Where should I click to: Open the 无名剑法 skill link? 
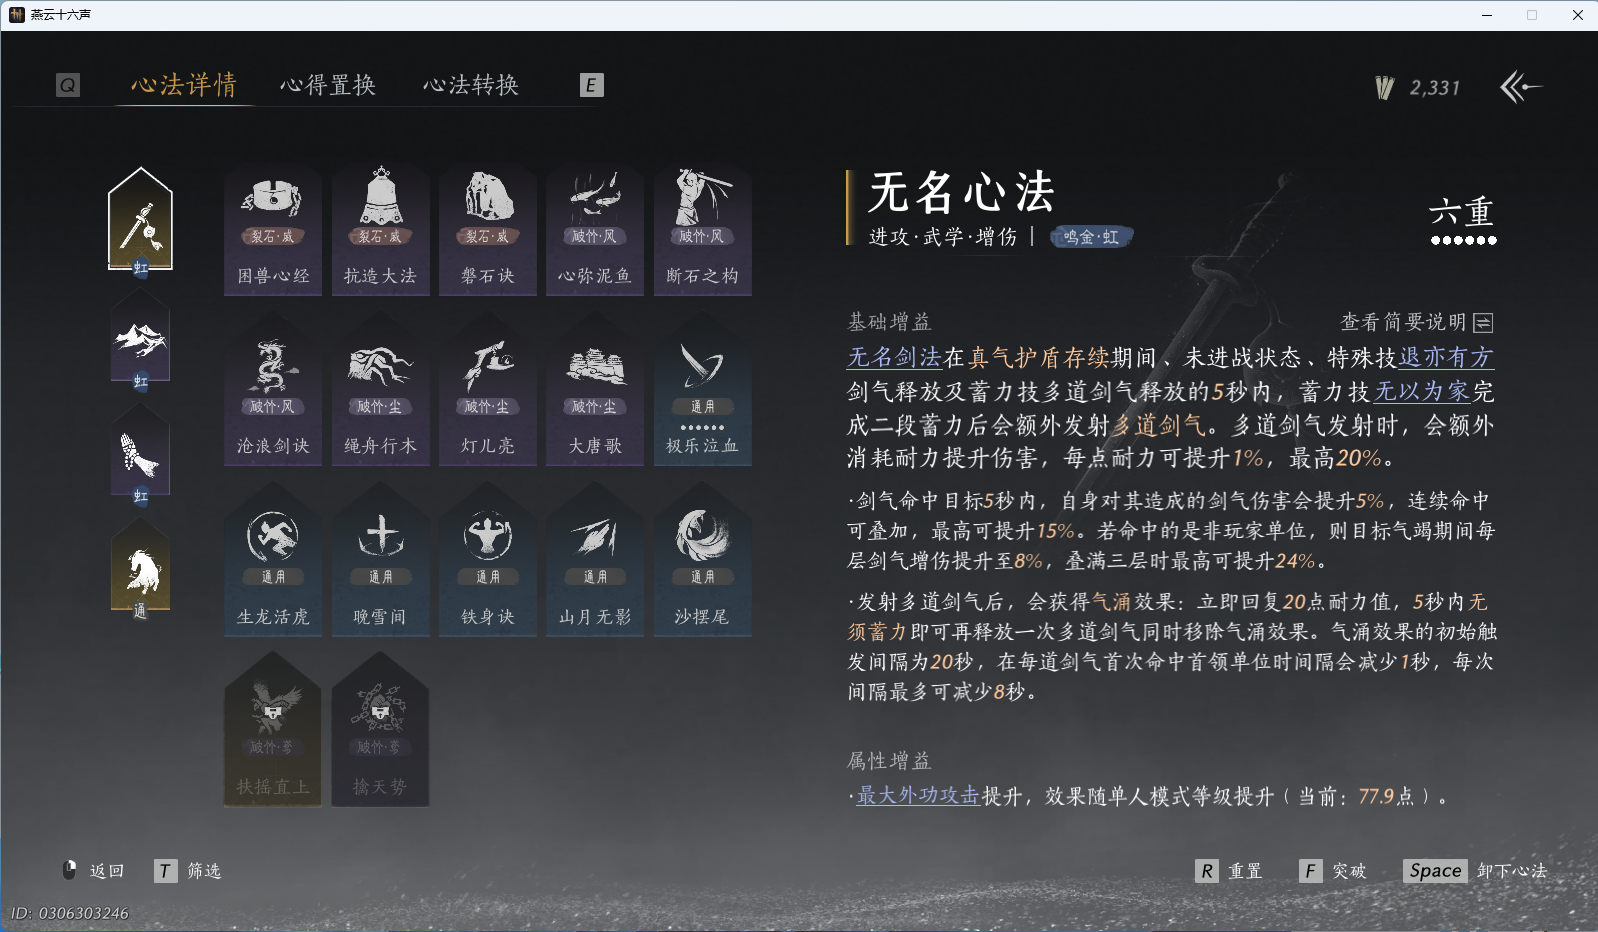894,357
